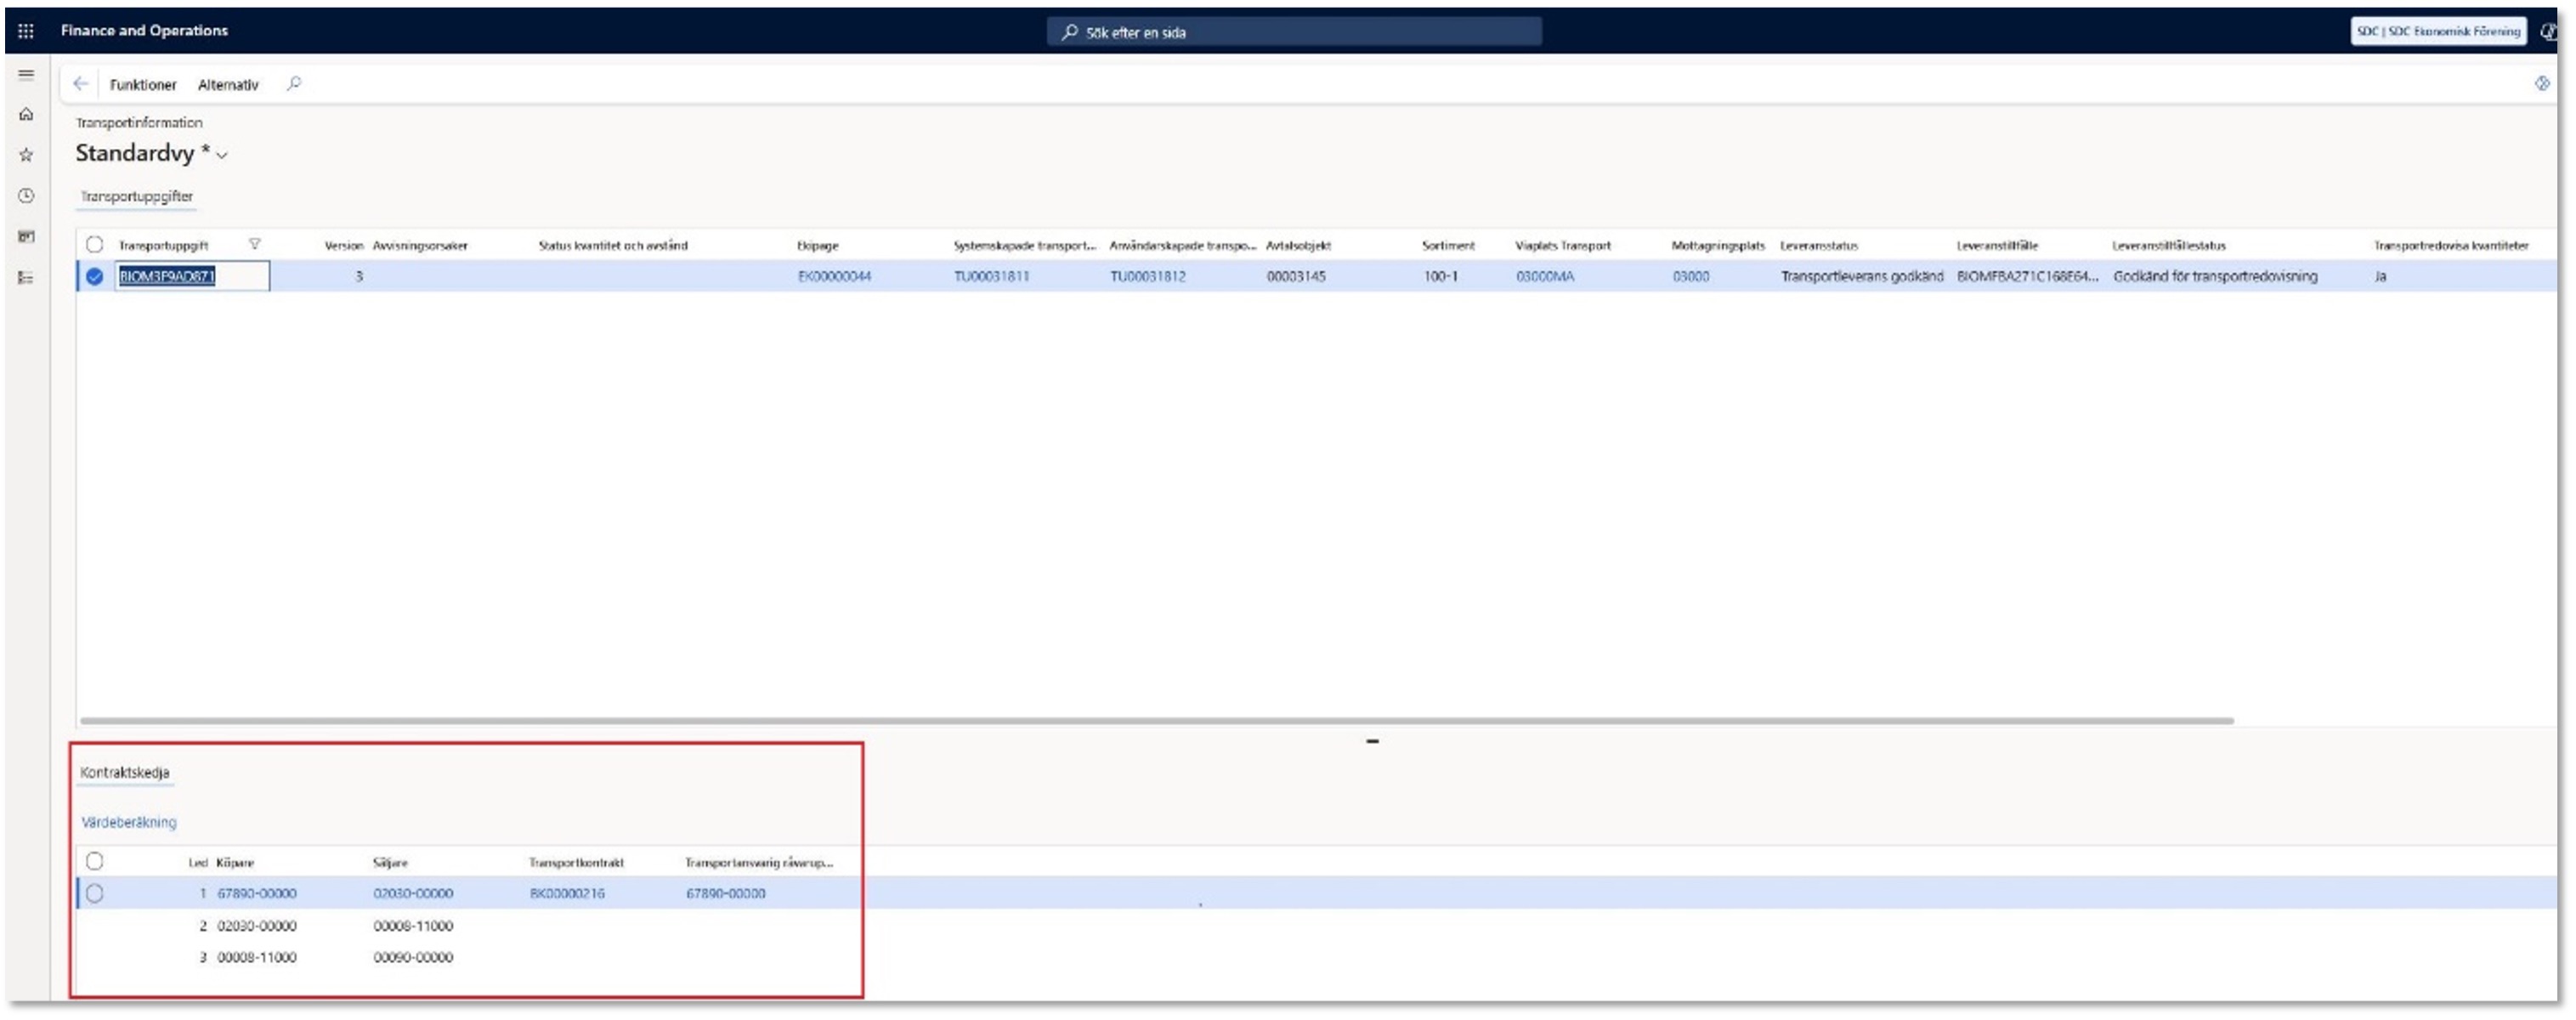The width and height of the screenshot is (2576, 1020).
Task: Click the Säljare column header
Action: point(390,863)
